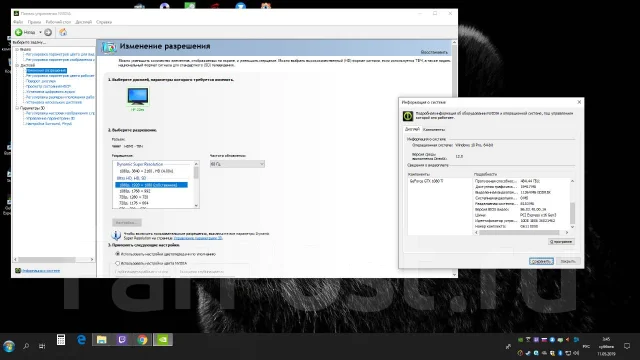Collapse the Дисплей tree node
The width and height of the screenshot is (640, 360).
(17, 65)
